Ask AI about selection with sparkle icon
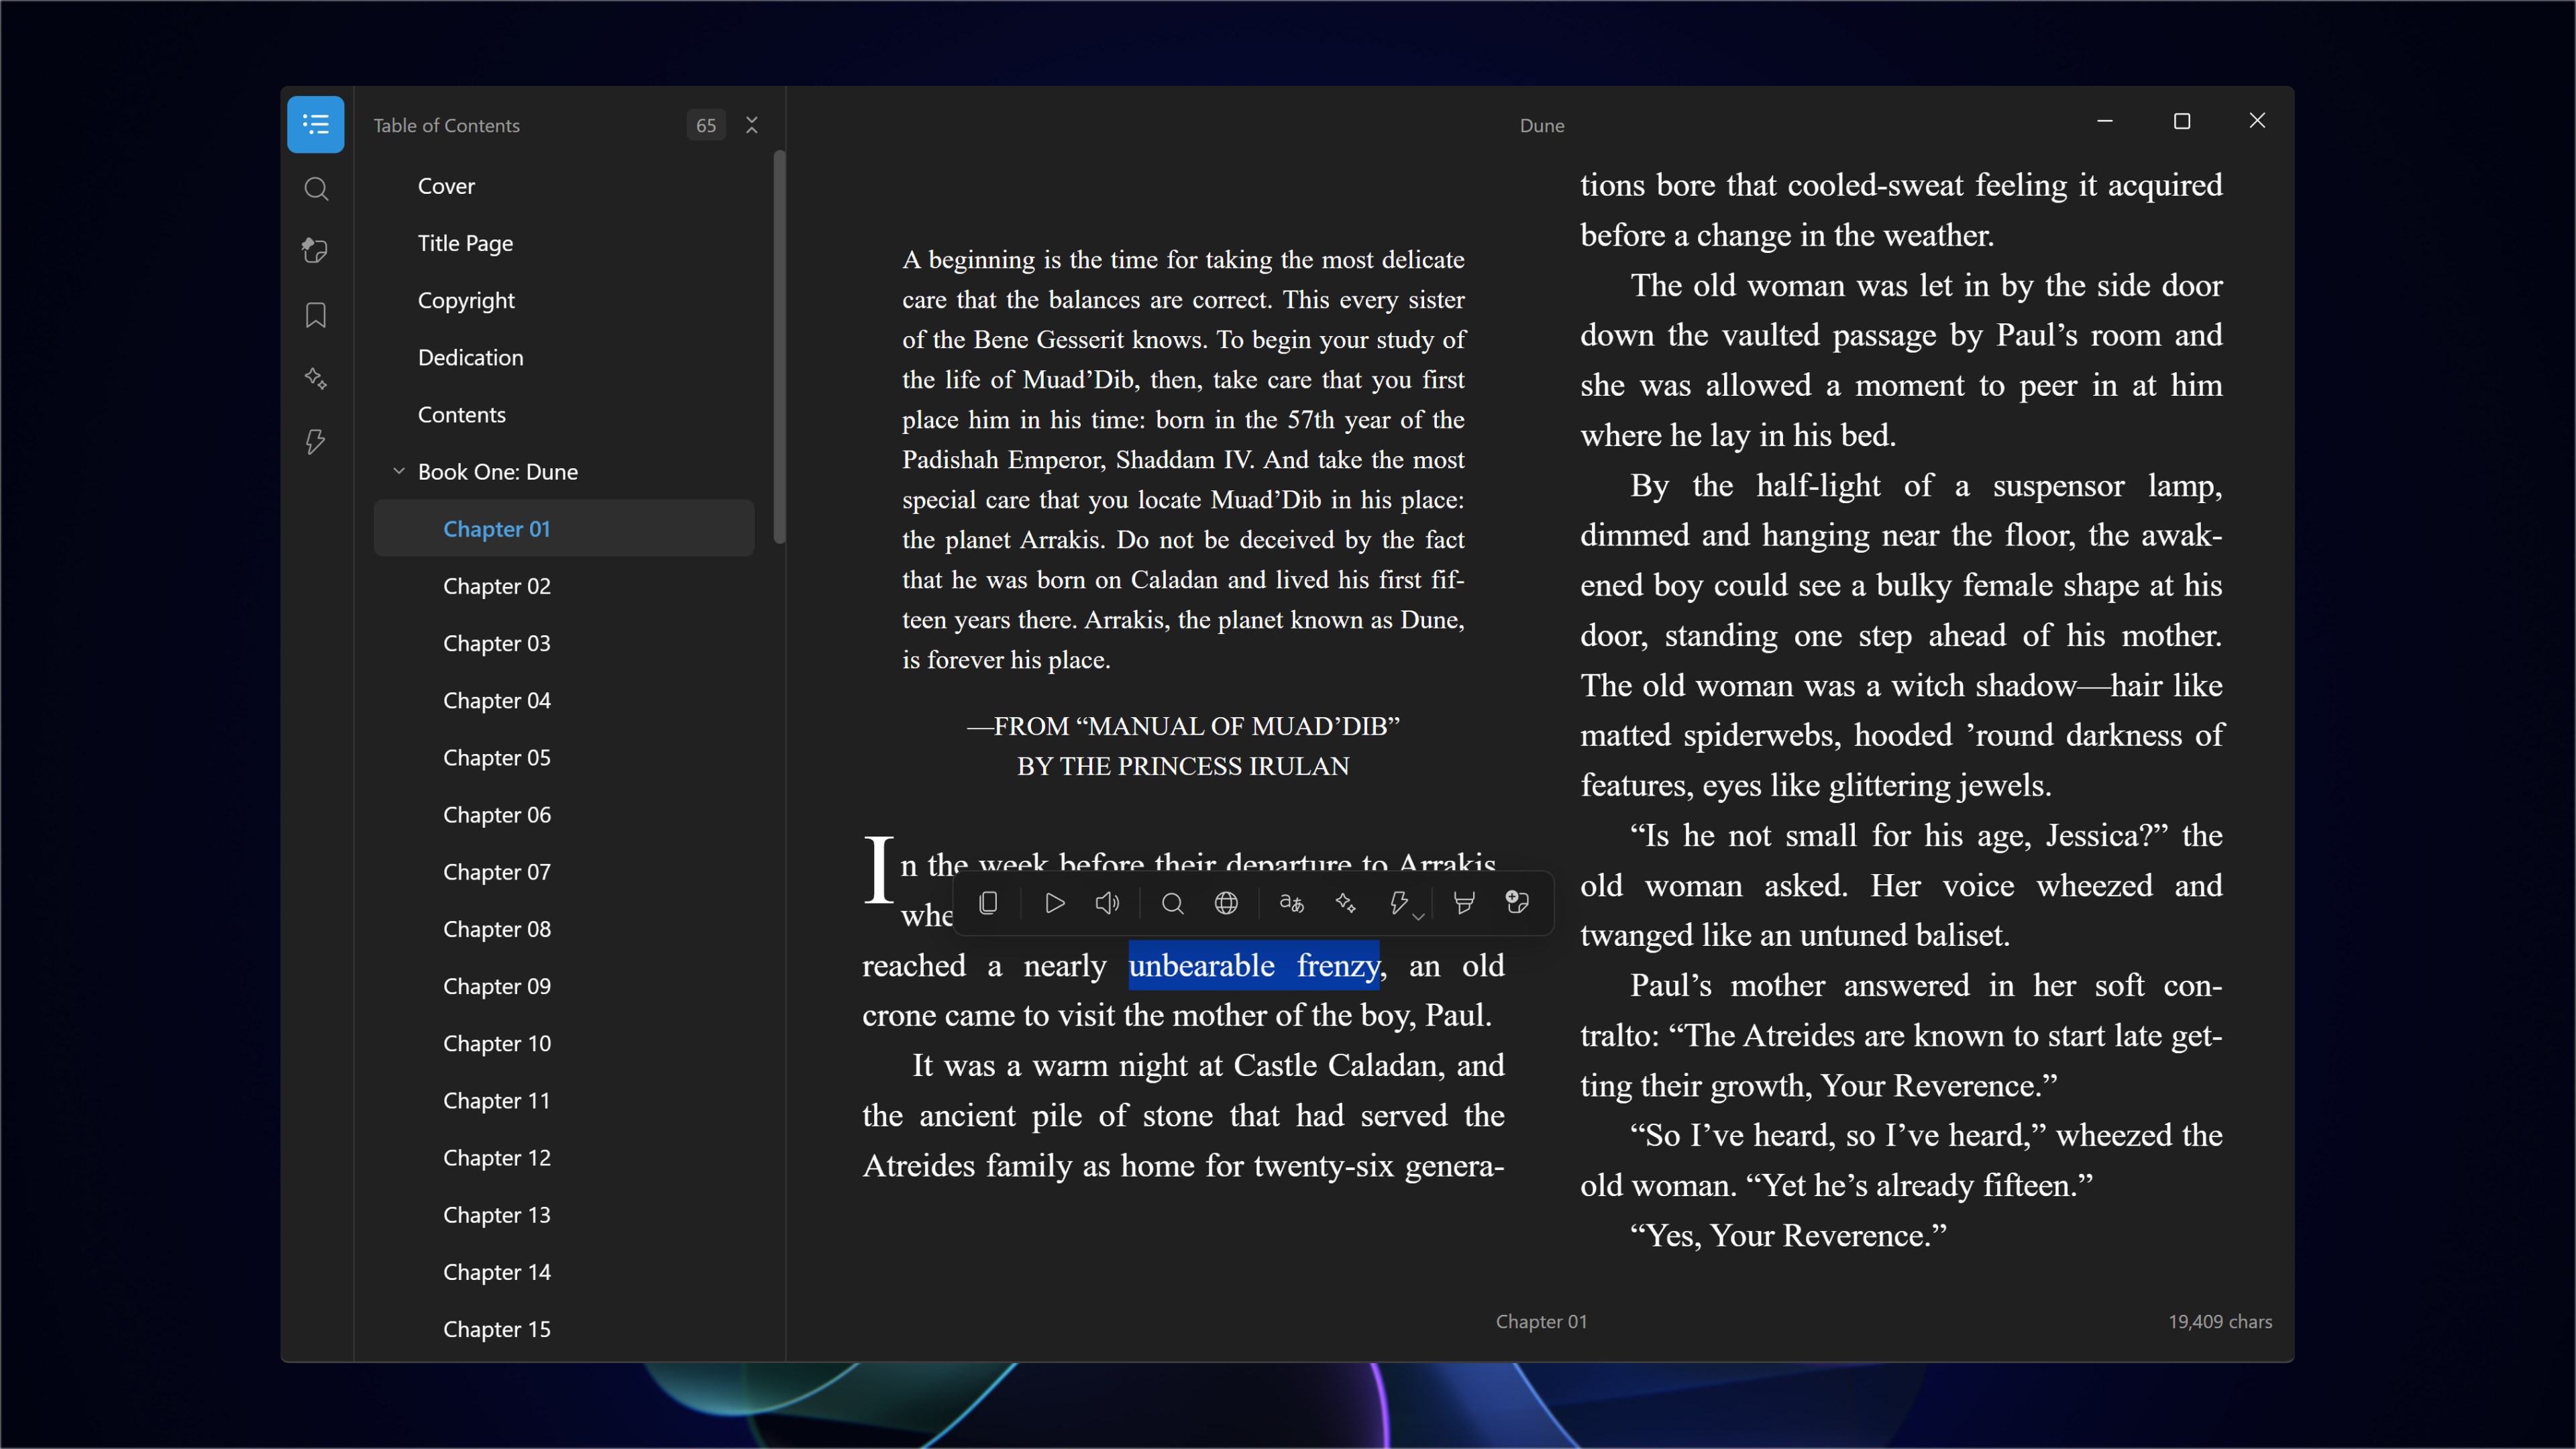Screen dimensions: 2576x1449 tap(1346, 903)
